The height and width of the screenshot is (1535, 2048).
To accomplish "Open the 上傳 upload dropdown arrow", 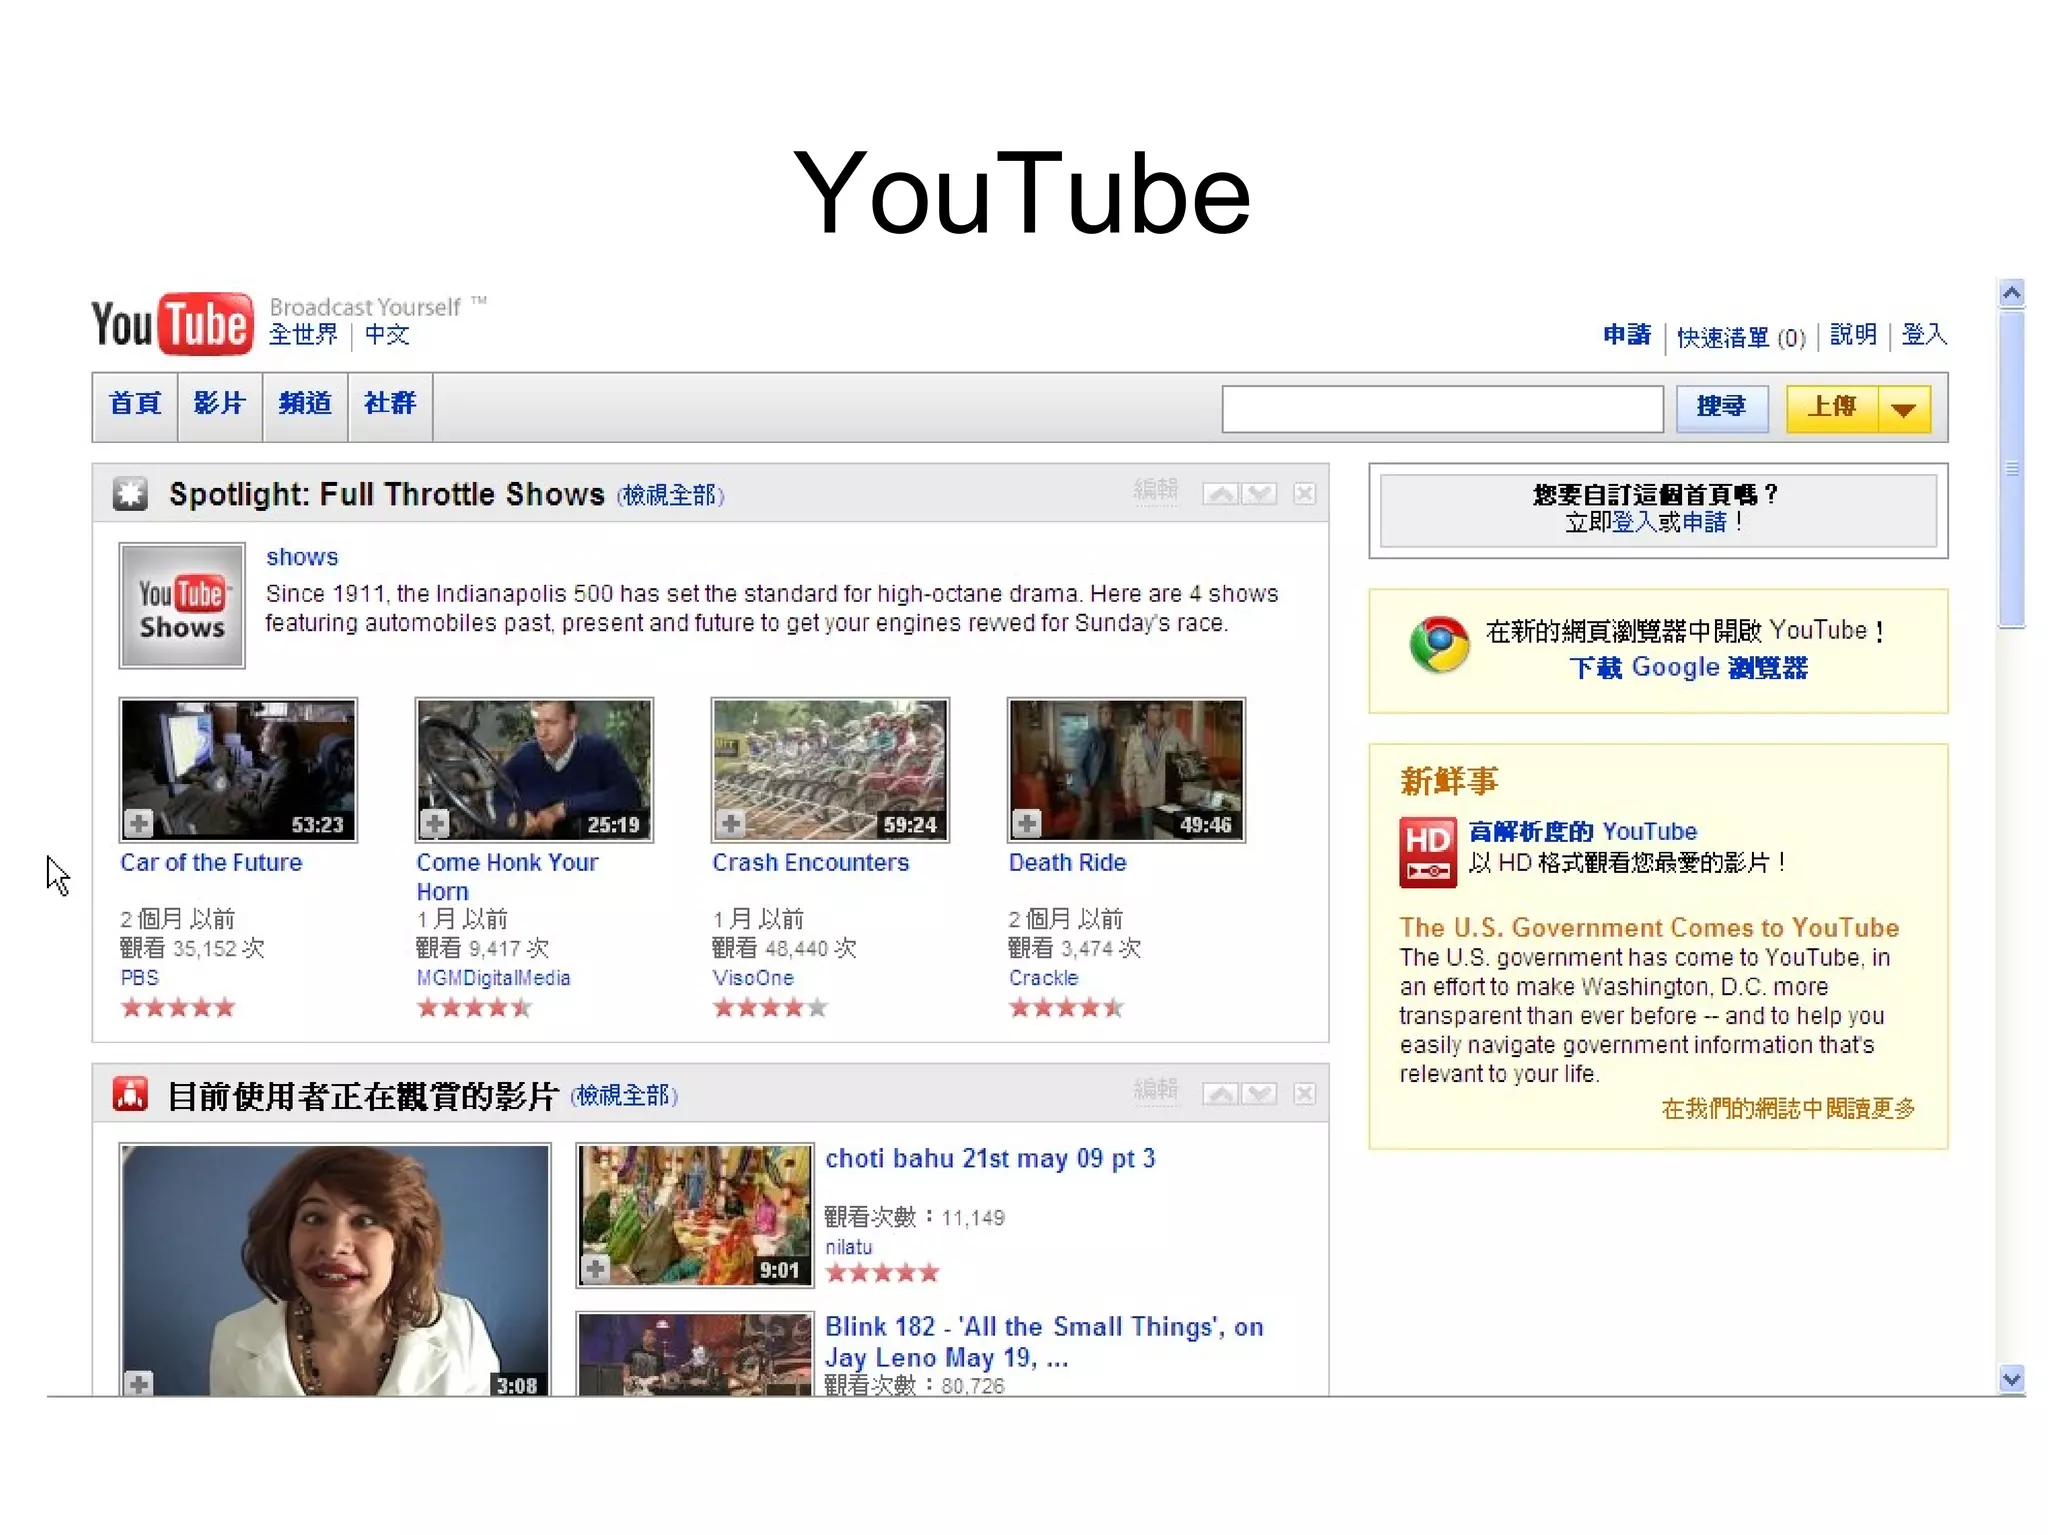I will click(1904, 408).
